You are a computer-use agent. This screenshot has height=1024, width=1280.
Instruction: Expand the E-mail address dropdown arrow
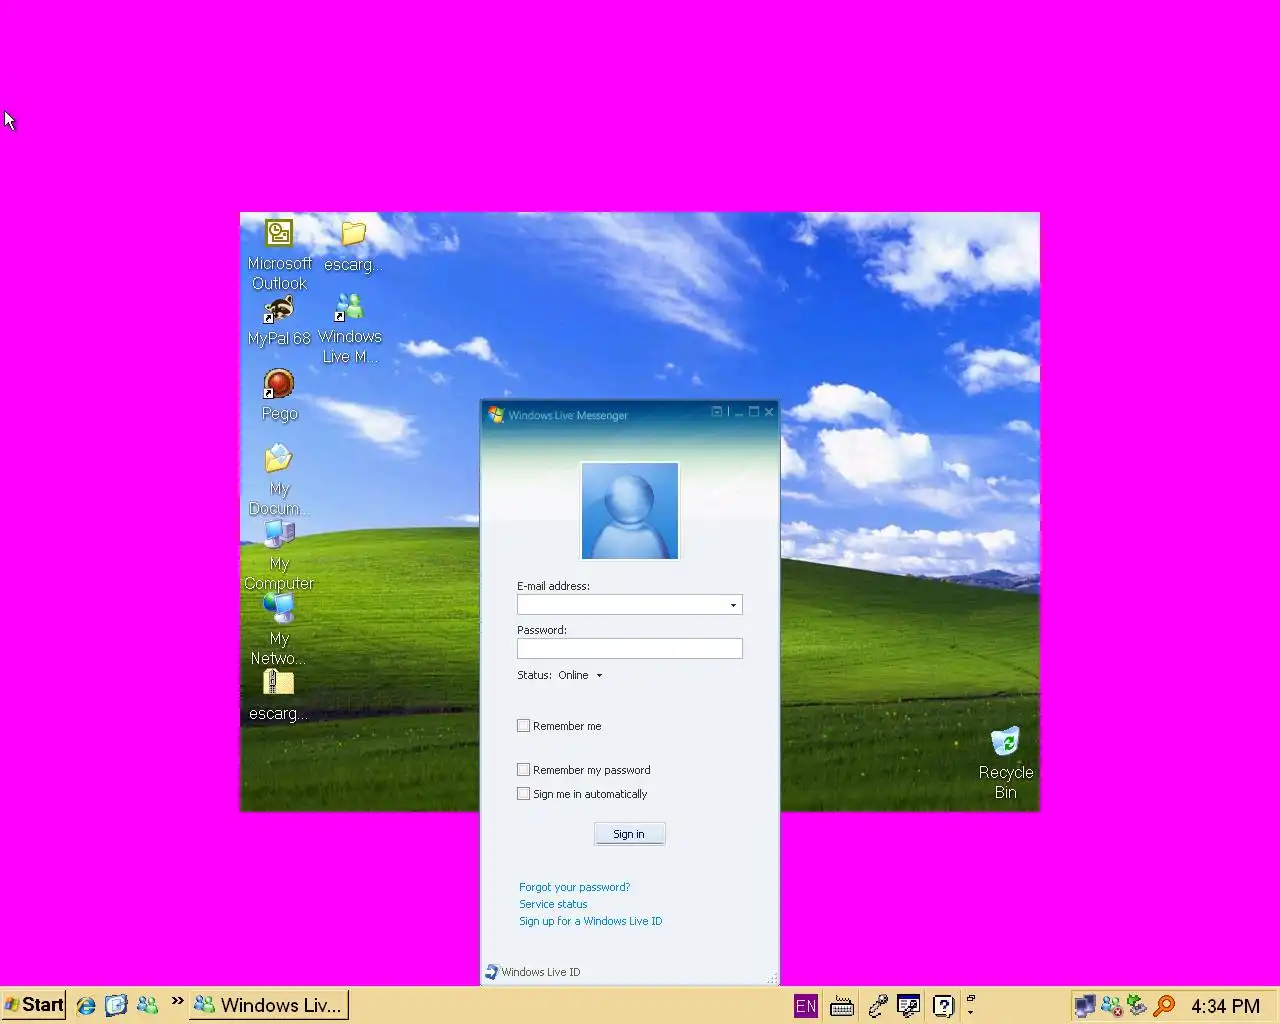coord(733,605)
